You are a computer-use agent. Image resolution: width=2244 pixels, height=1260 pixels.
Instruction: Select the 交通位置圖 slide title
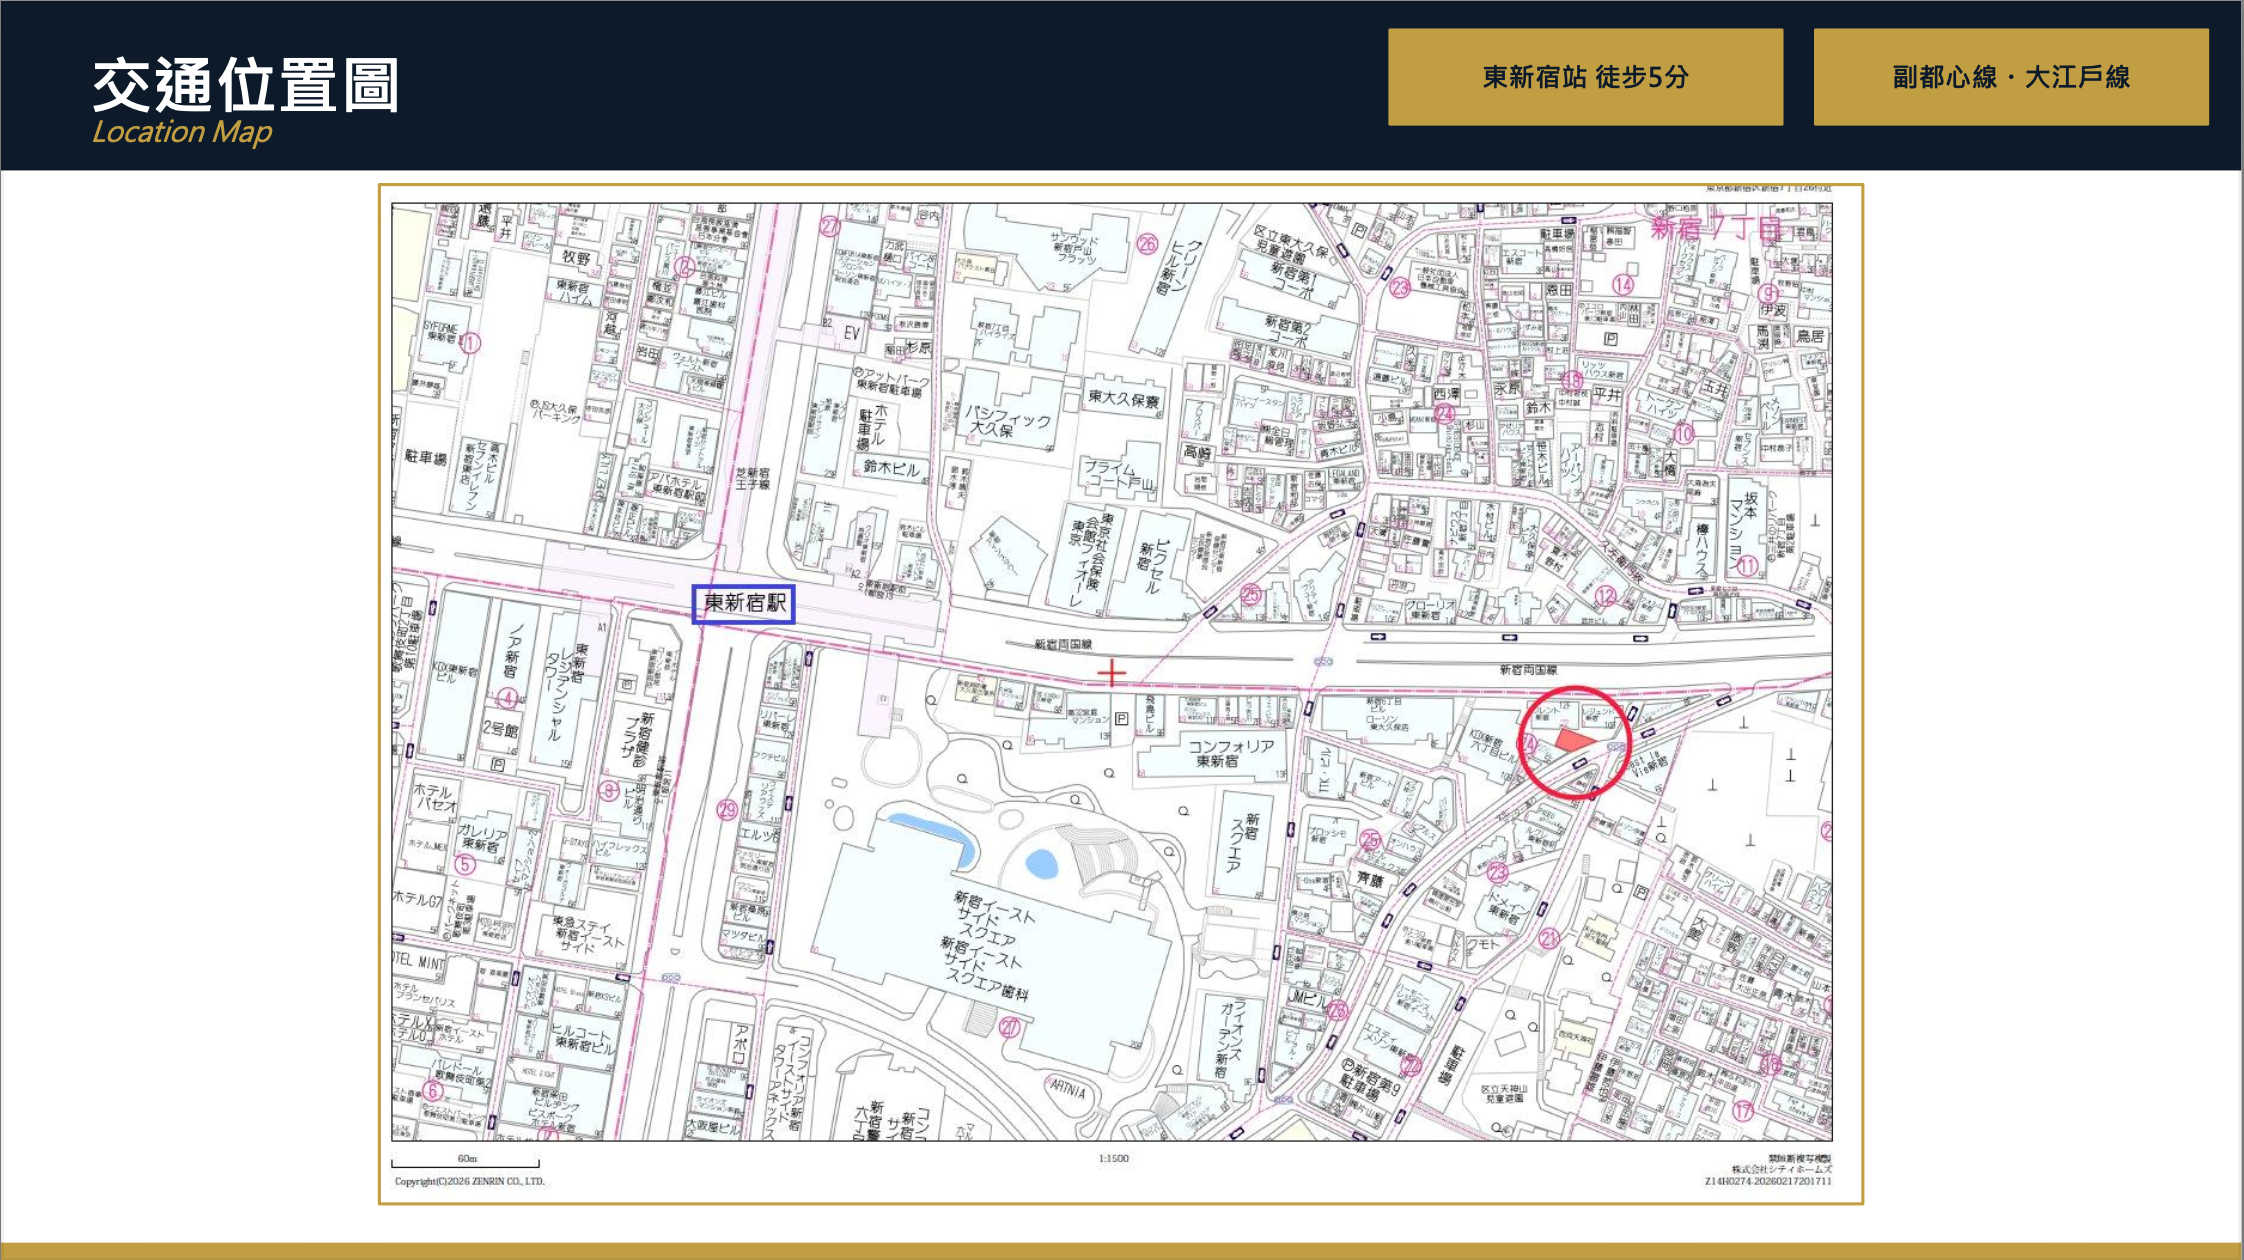(246, 85)
